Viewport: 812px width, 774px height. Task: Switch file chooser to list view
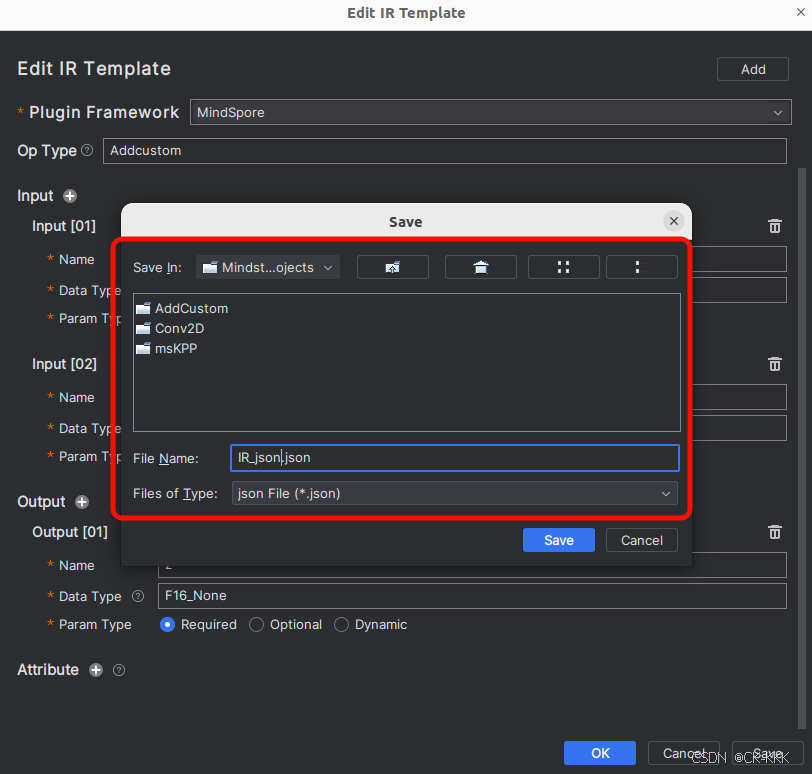[x=563, y=267]
